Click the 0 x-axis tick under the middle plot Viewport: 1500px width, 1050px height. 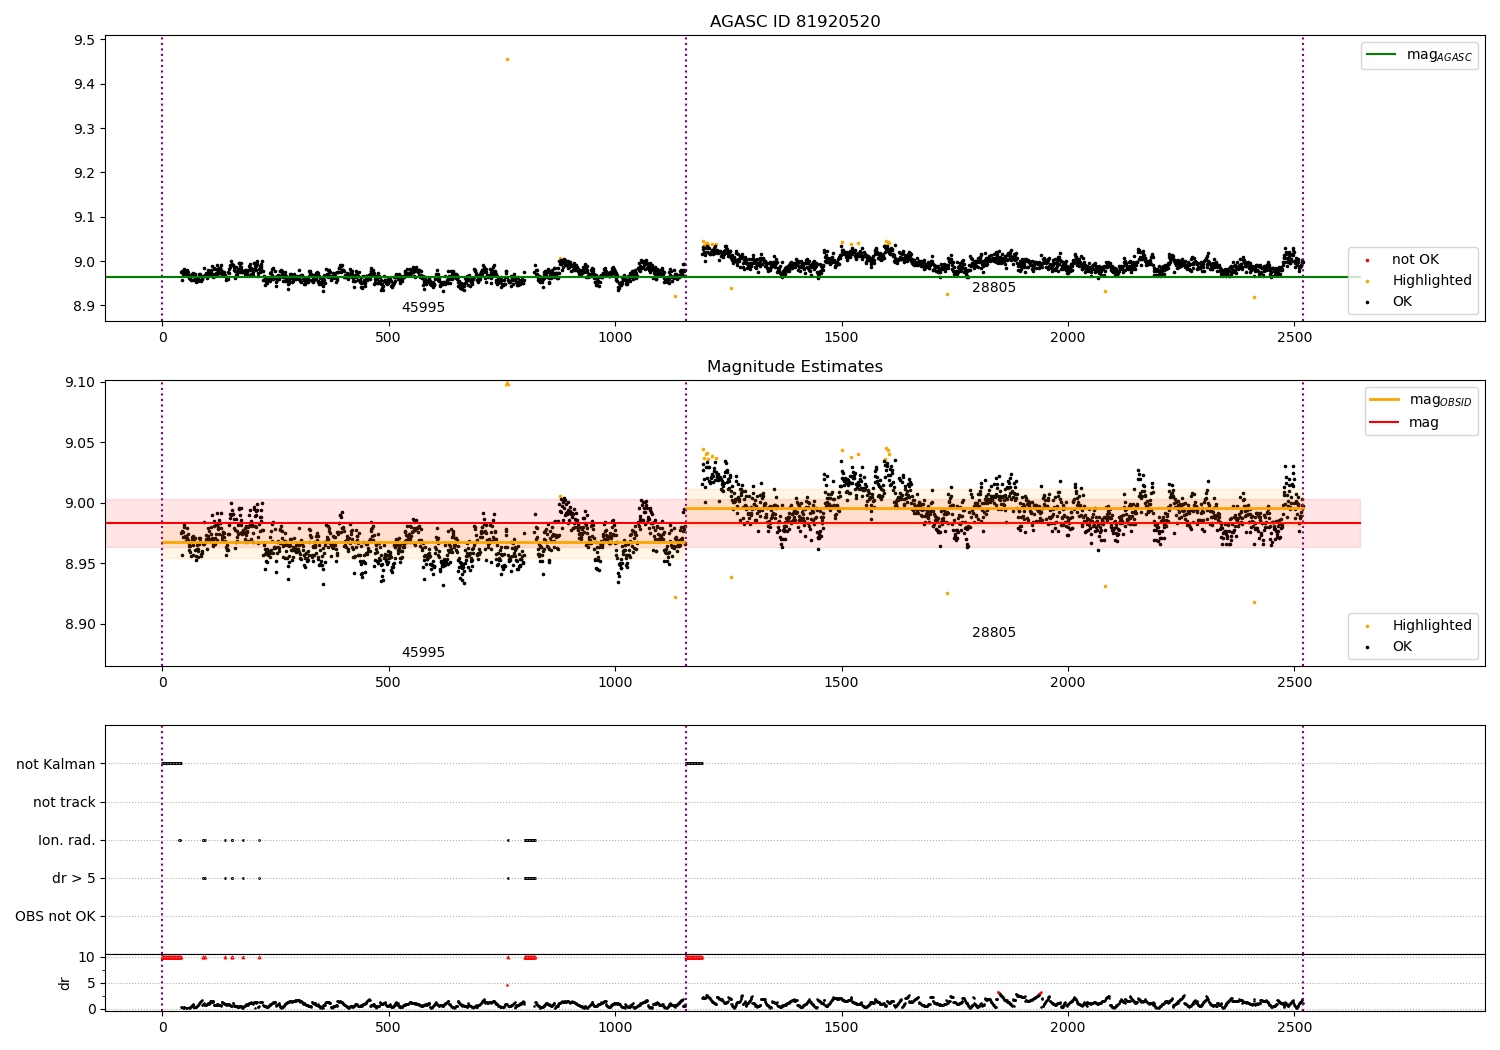tap(162, 682)
